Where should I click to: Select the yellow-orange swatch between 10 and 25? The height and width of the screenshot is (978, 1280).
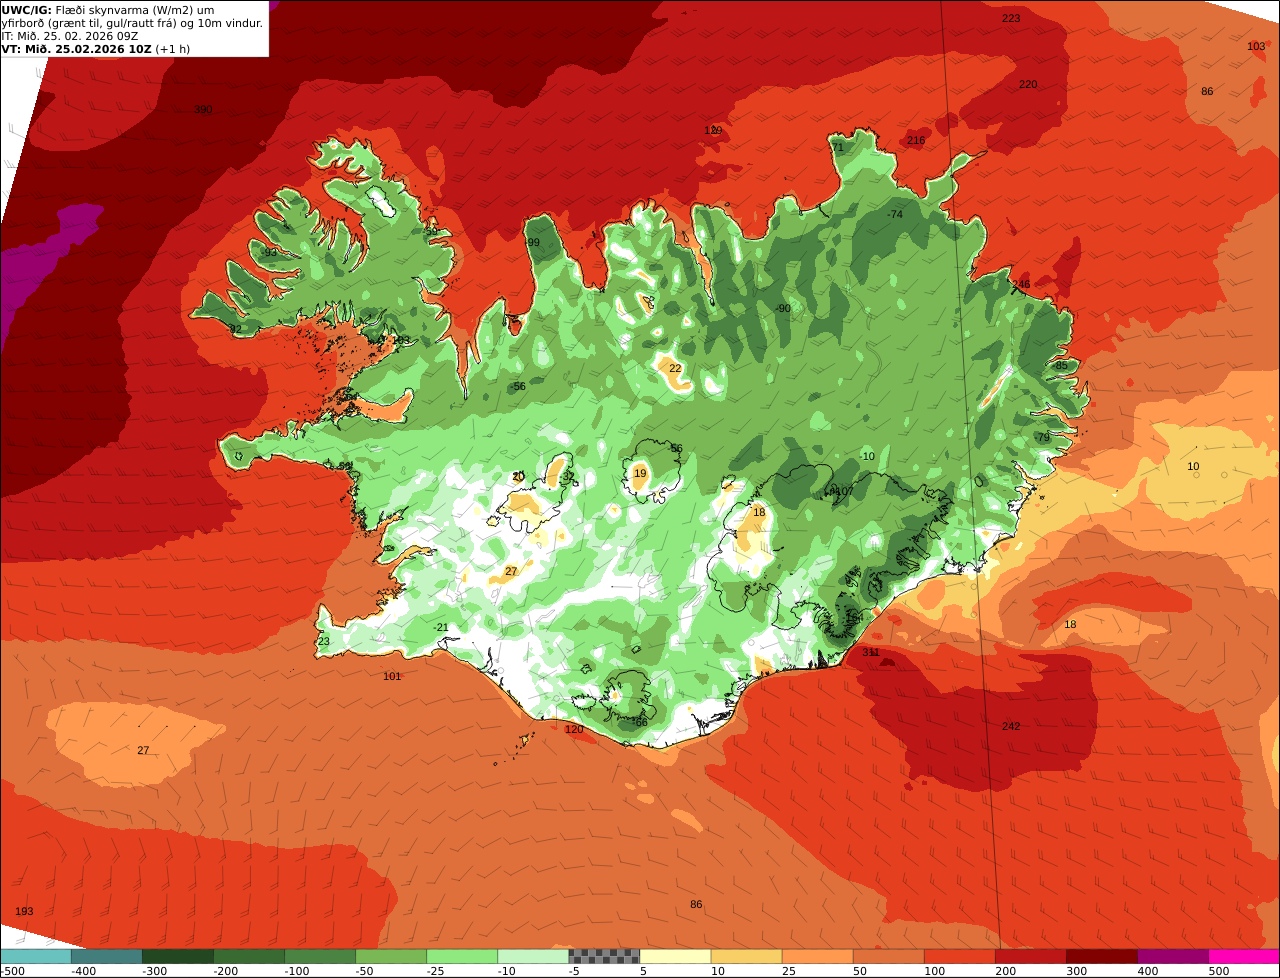click(x=746, y=956)
